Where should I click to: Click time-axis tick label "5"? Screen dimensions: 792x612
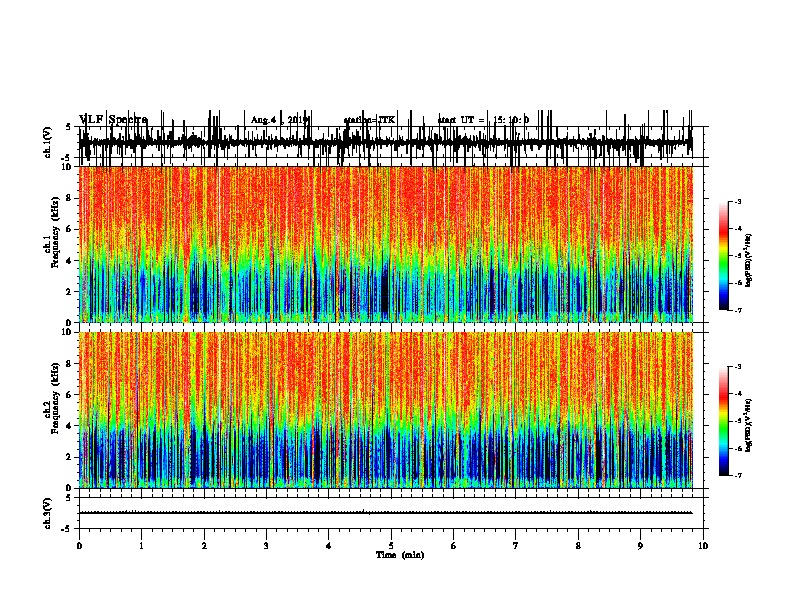[391, 546]
